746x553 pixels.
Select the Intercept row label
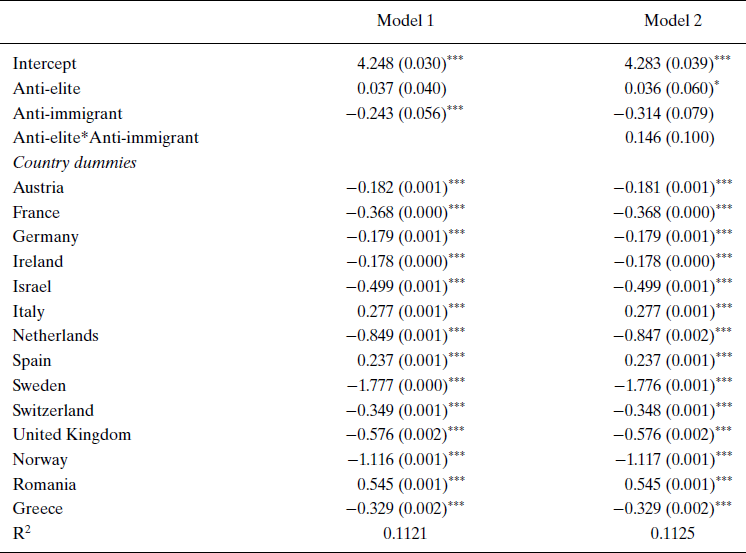[45, 64]
